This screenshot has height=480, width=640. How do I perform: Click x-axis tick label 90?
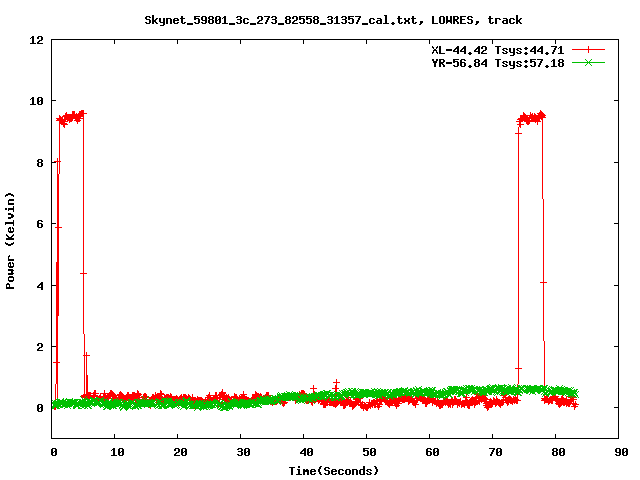click(x=621, y=452)
